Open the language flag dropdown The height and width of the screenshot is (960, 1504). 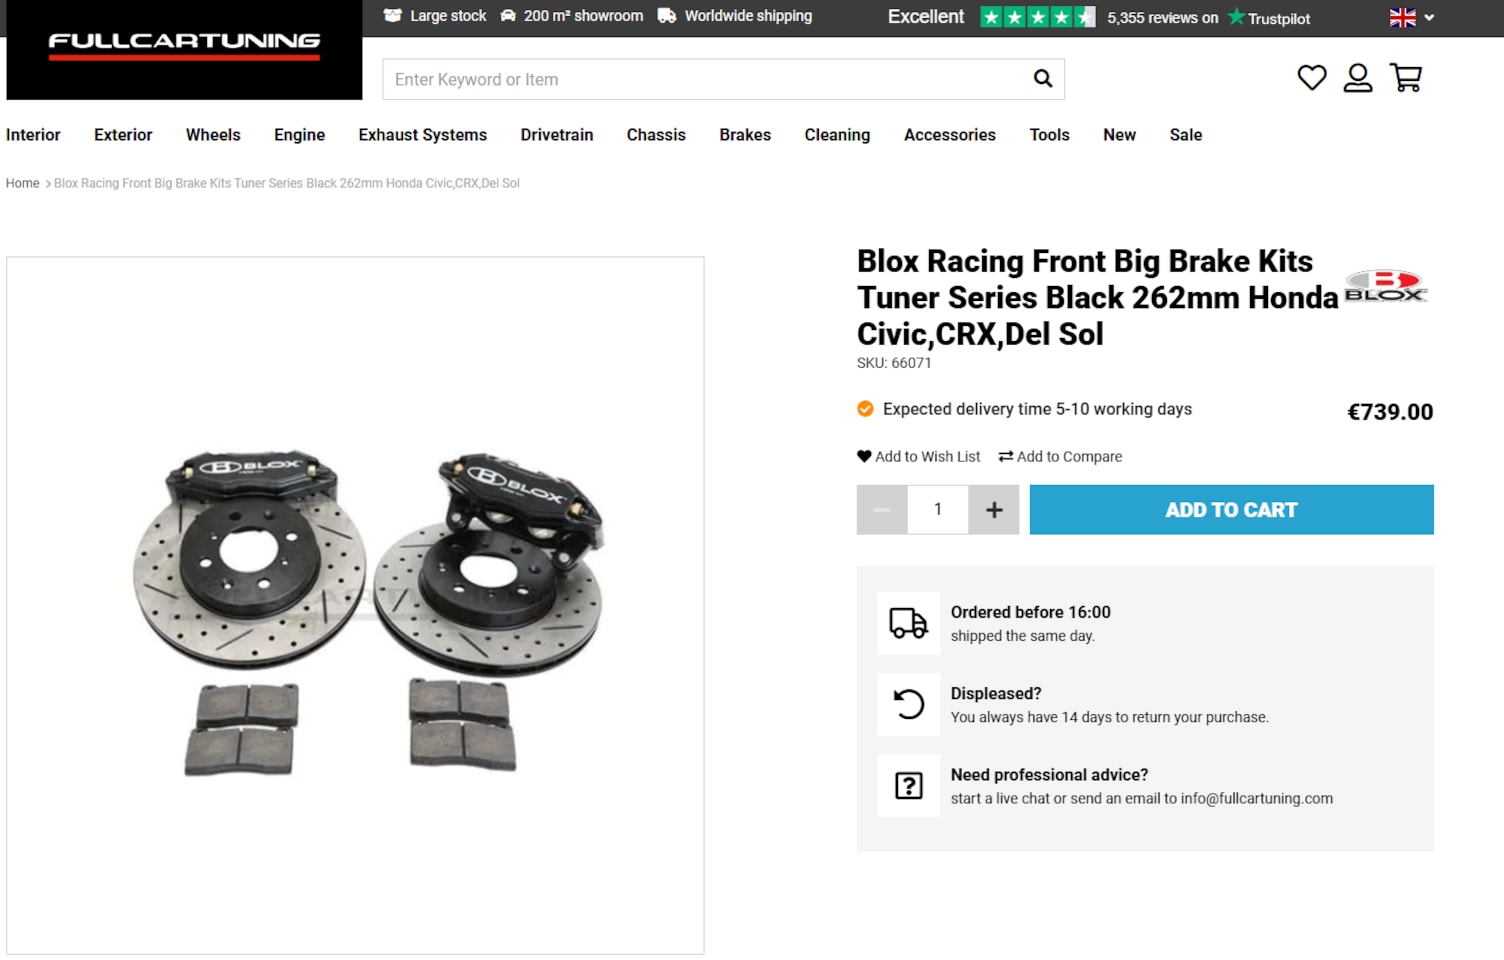pyautogui.click(x=1411, y=17)
